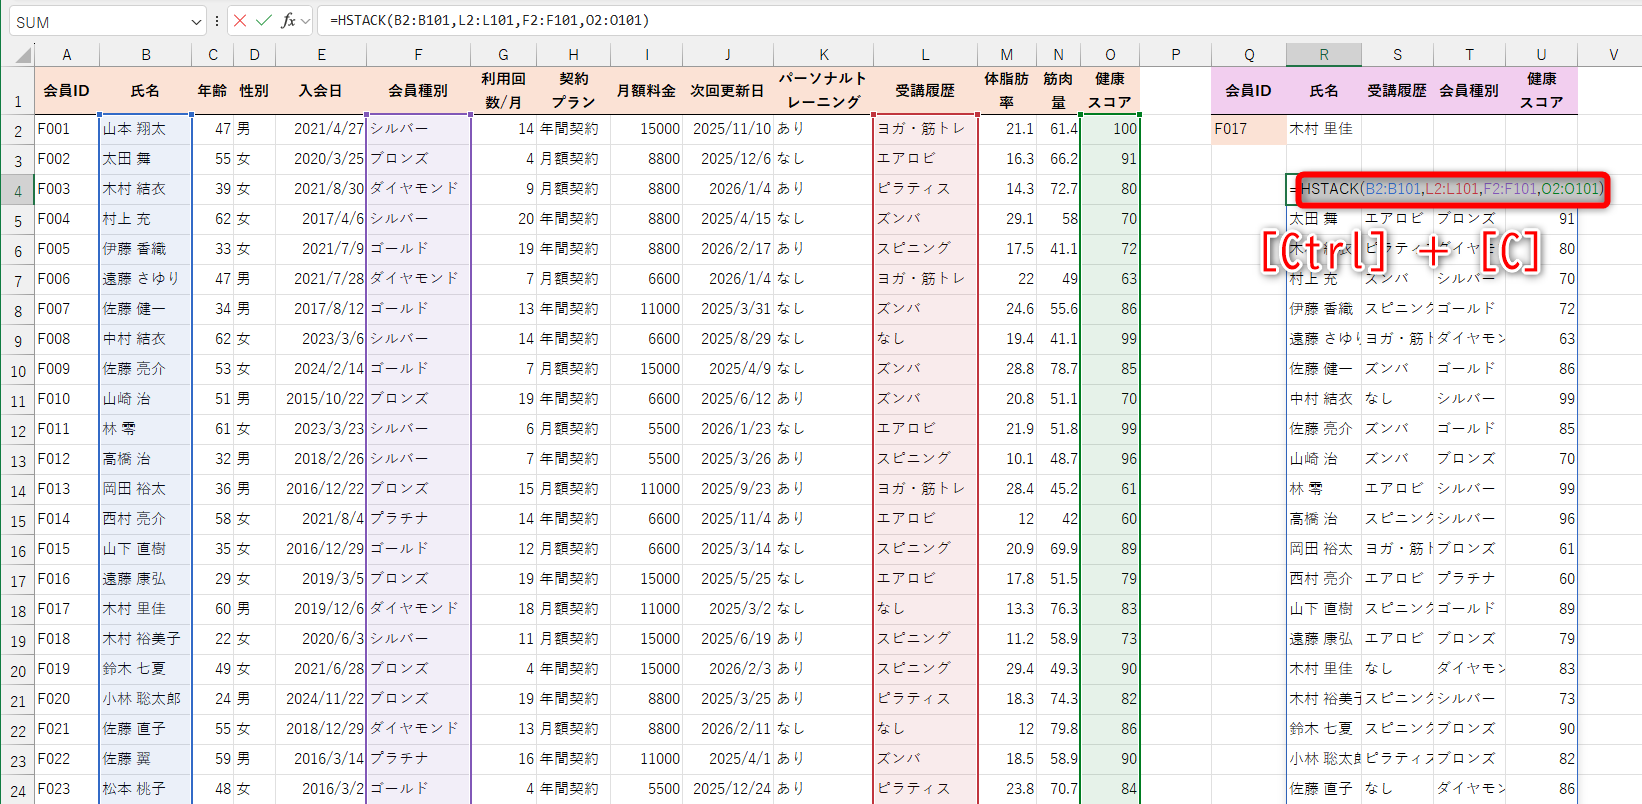Click cell A12 containing F011
The image size is (1642, 804).
coord(67,429)
